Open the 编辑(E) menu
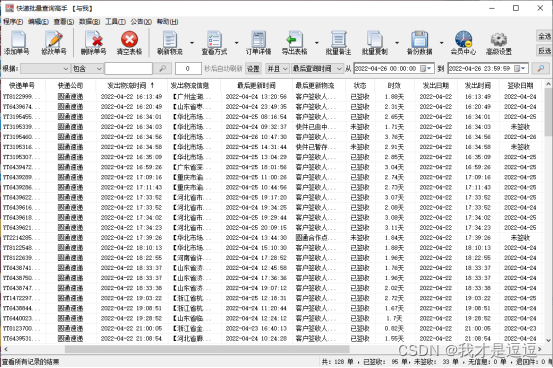 coord(38,22)
